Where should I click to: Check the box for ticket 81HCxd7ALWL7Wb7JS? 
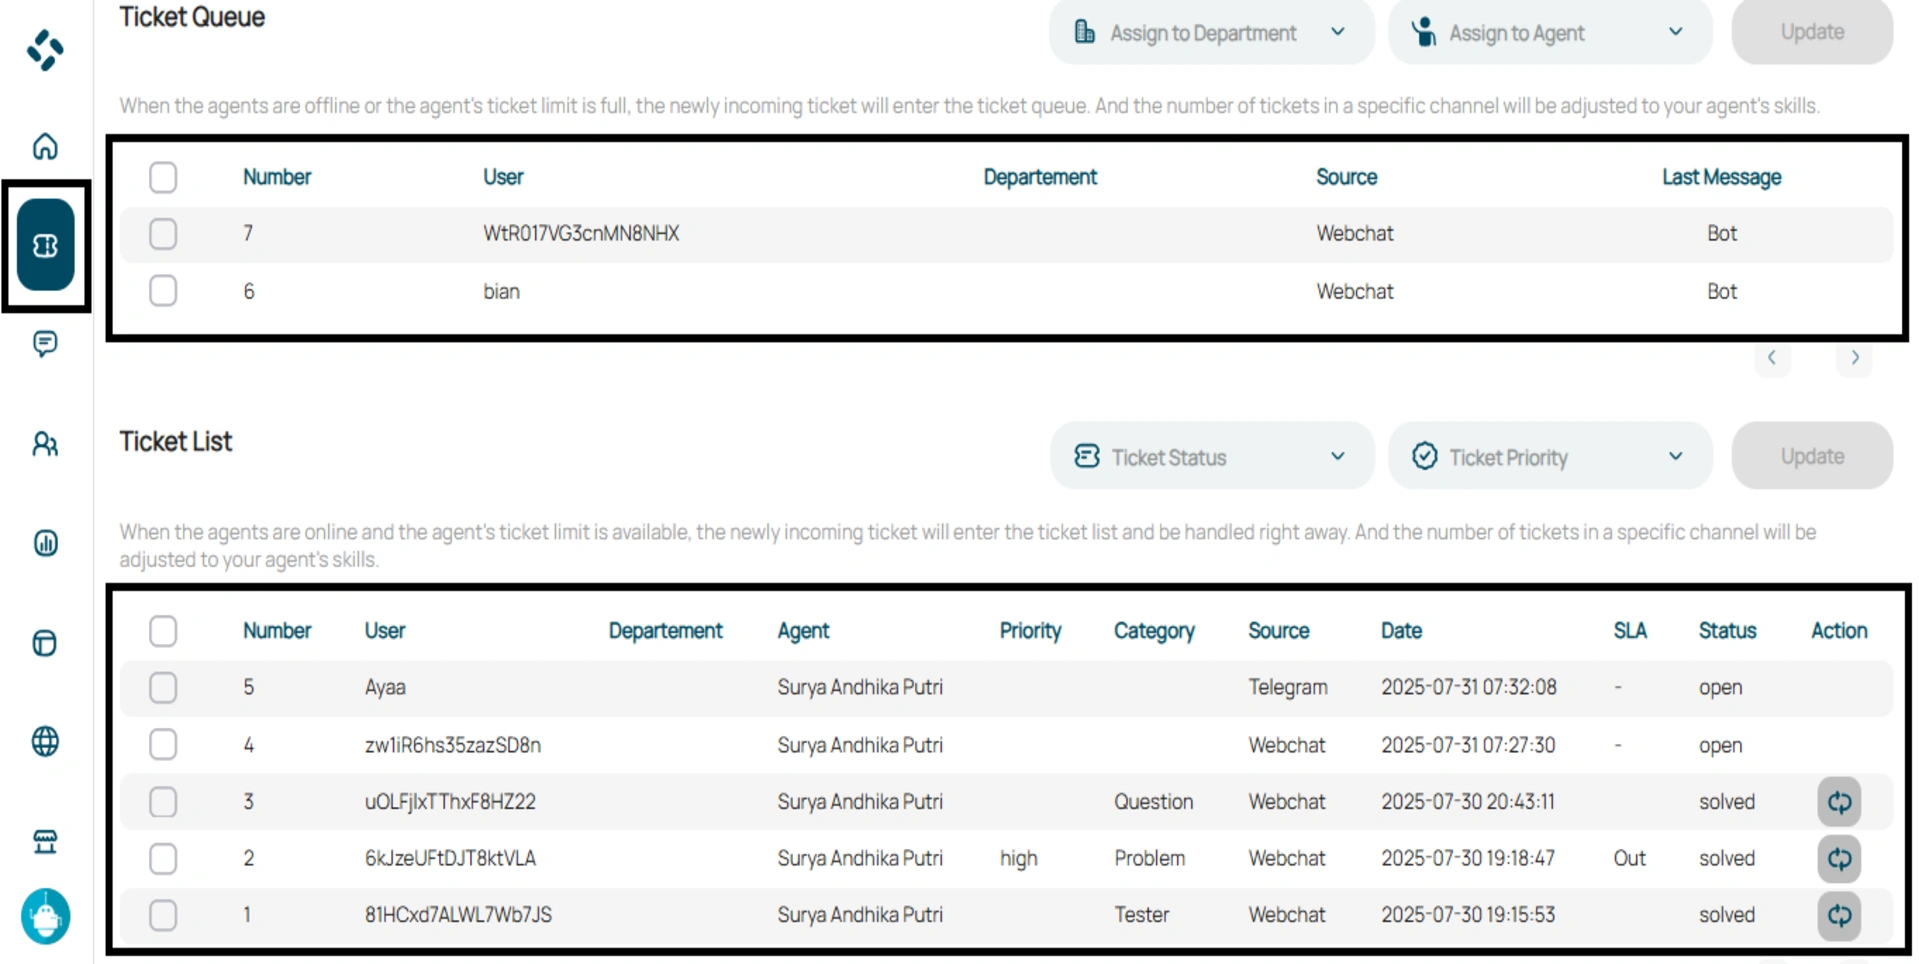[x=163, y=915]
